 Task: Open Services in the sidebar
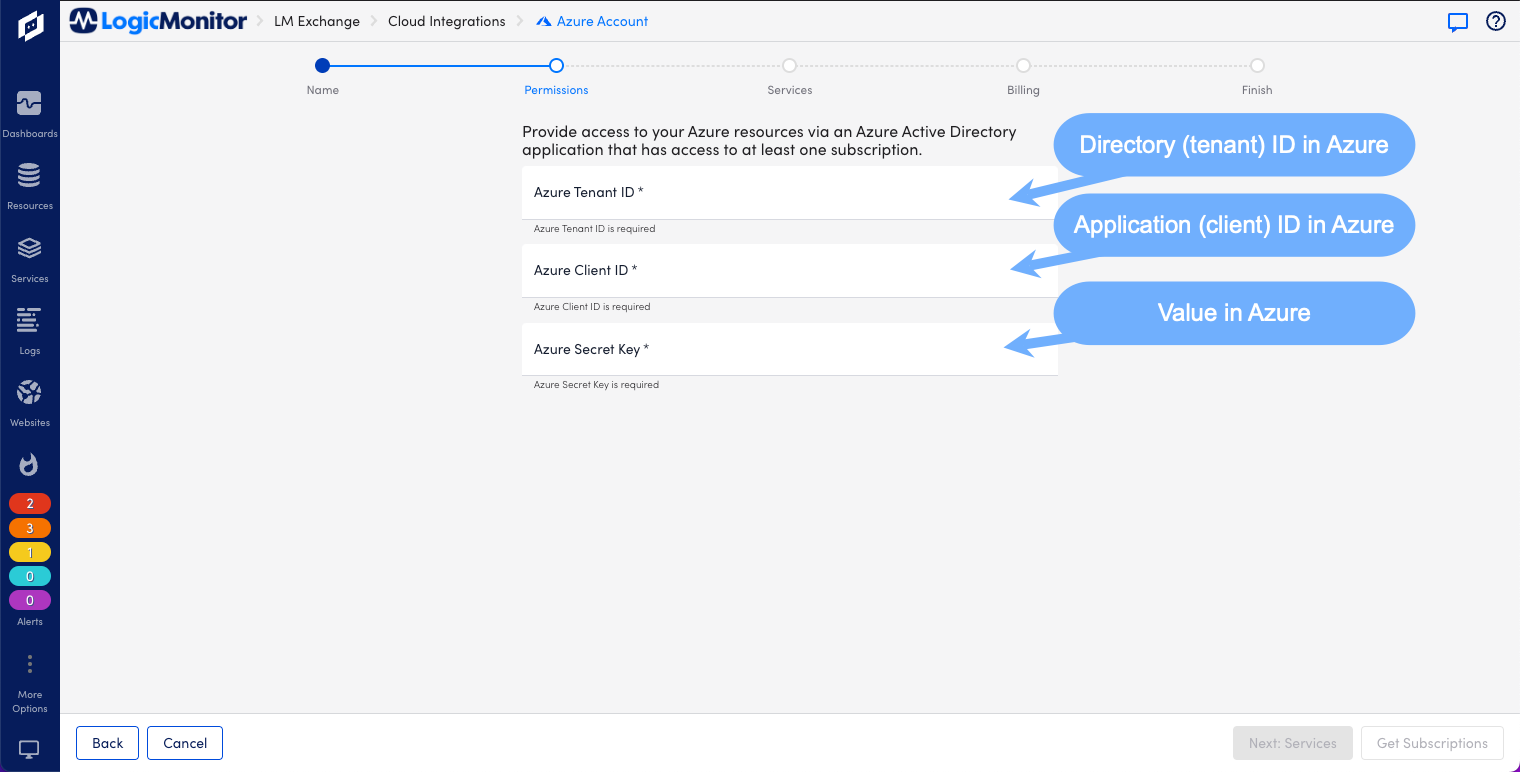(x=30, y=260)
